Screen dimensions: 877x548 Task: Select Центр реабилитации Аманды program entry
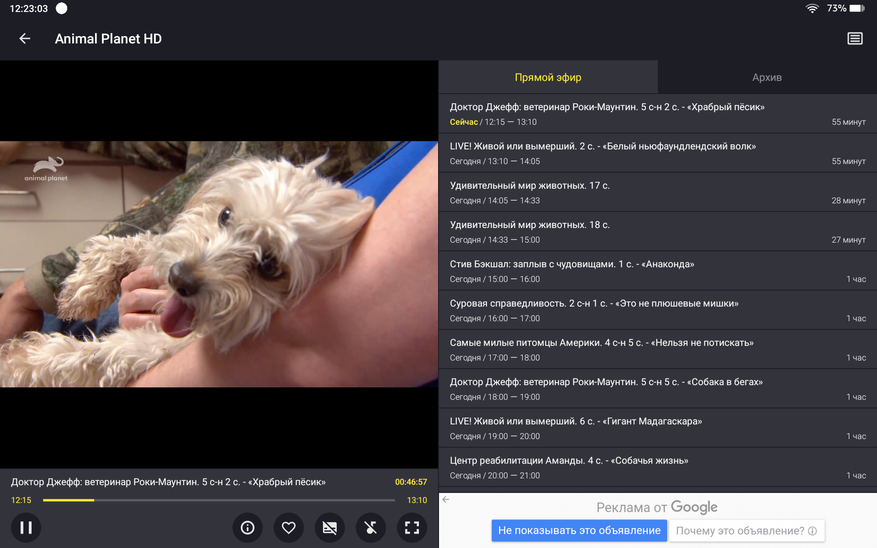pyautogui.click(x=657, y=467)
